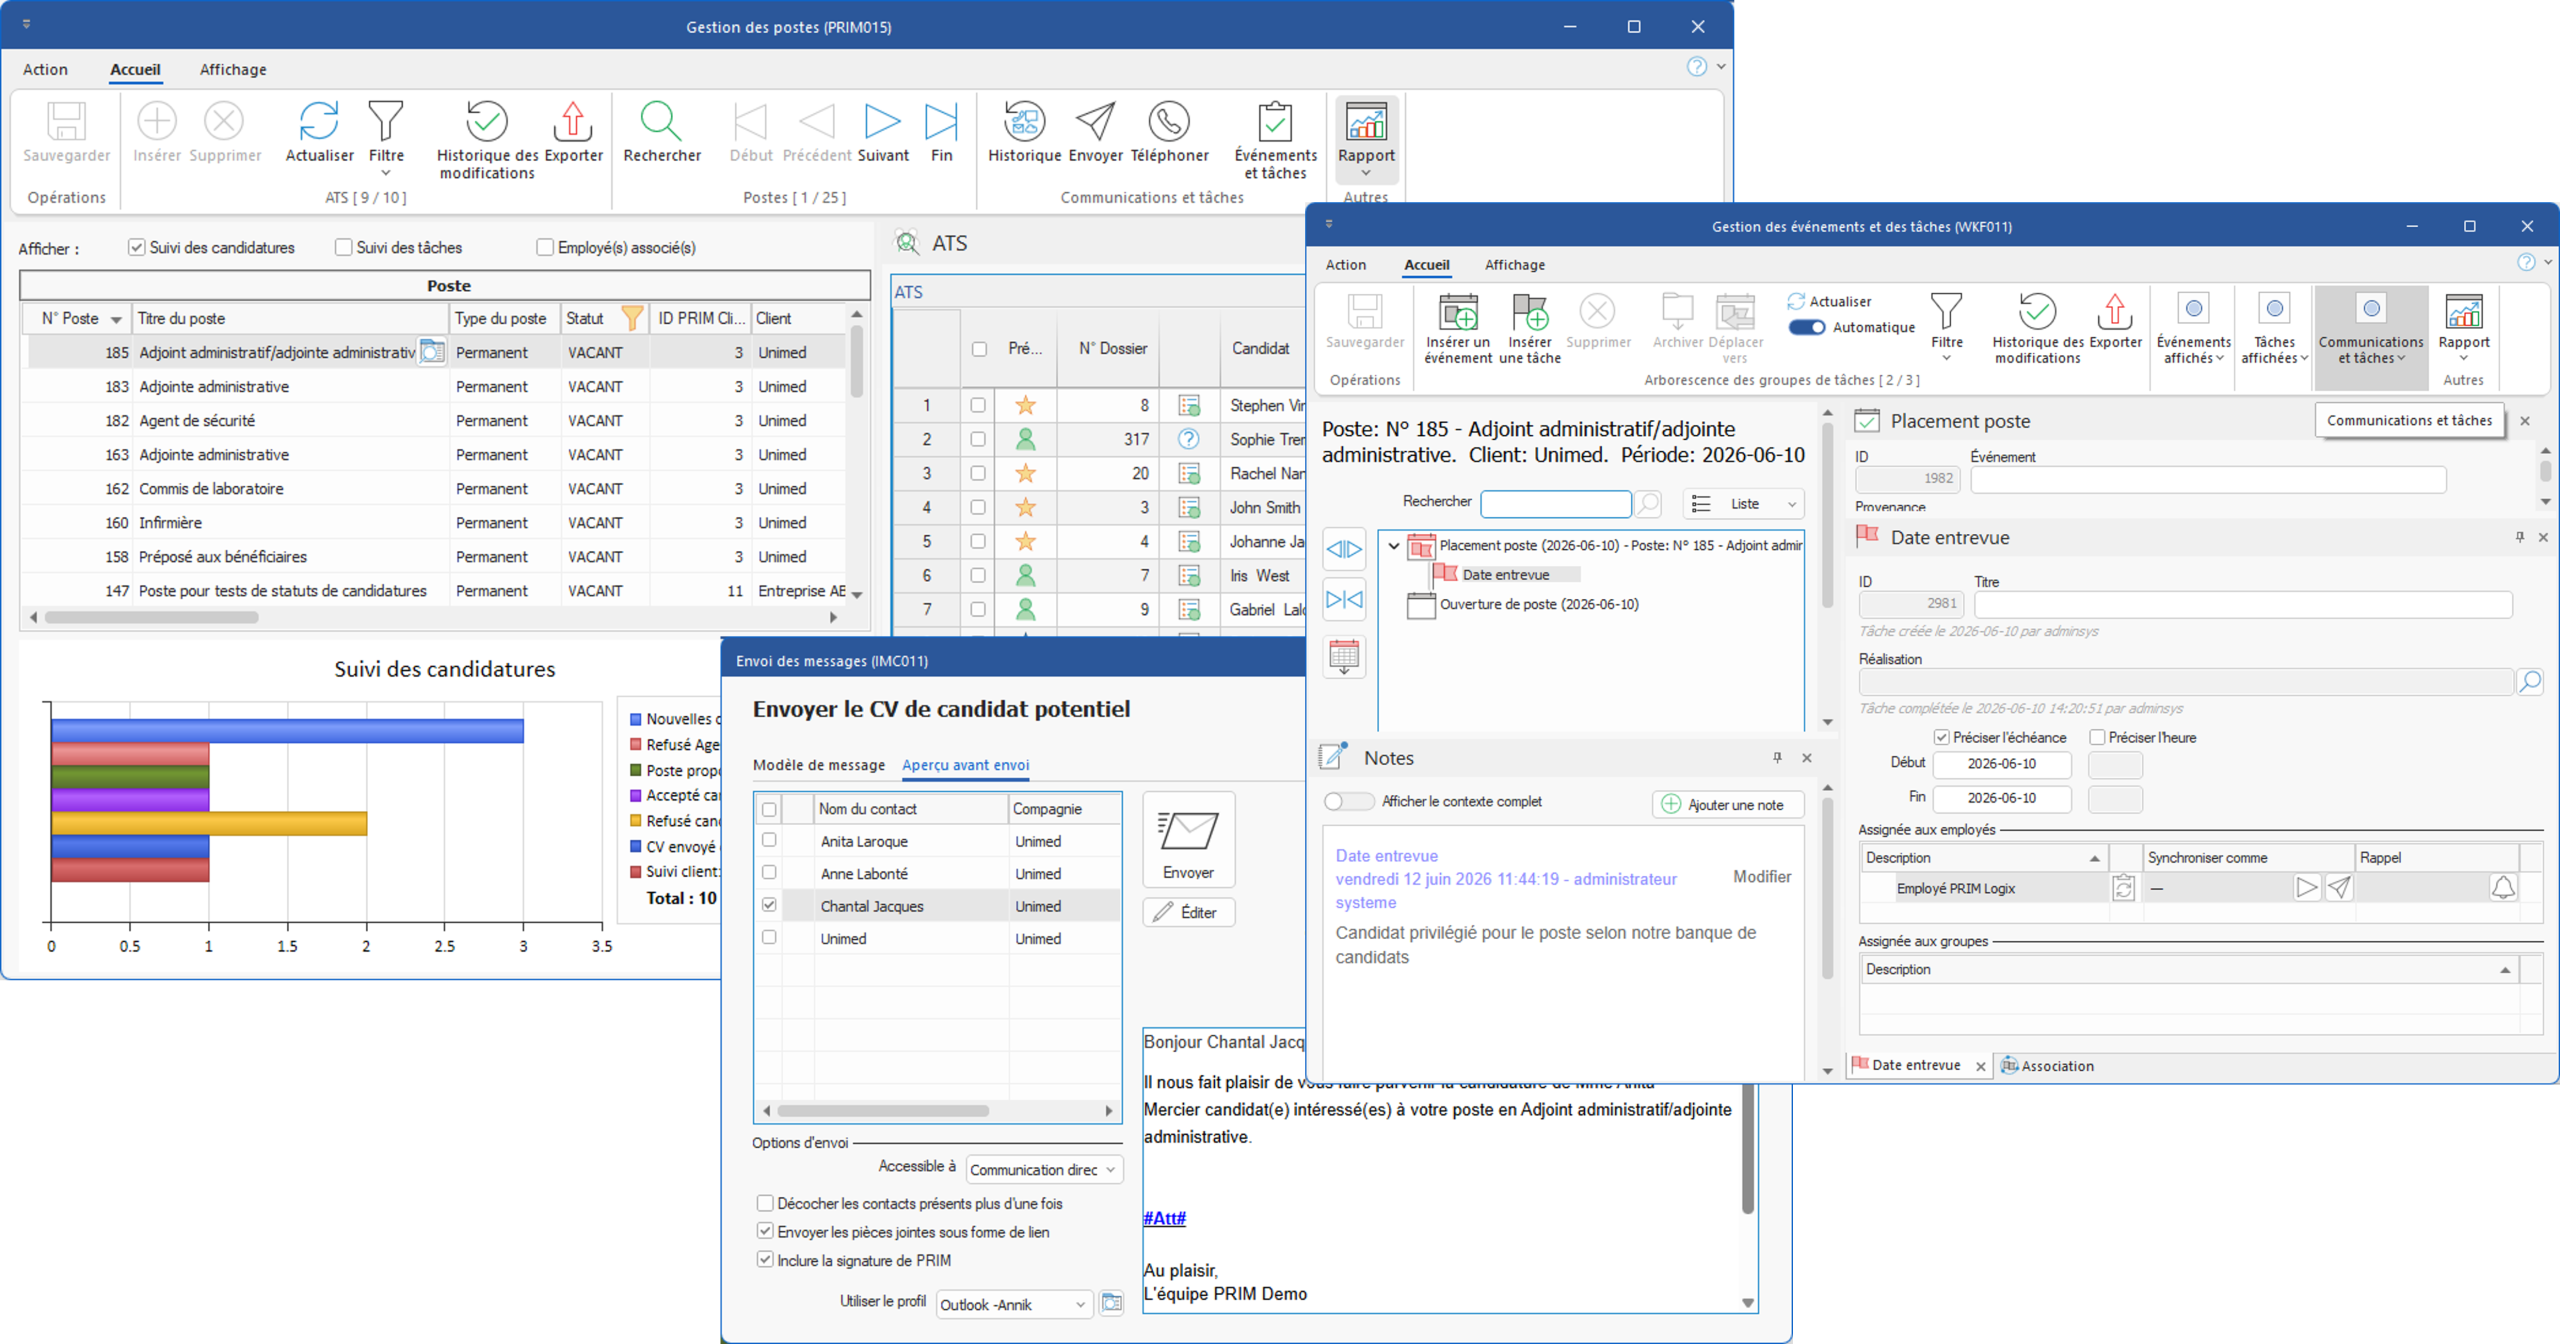The width and height of the screenshot is (2560, 1344).
Task: Click the Éditer button
Action: [x=1188, y=912]
